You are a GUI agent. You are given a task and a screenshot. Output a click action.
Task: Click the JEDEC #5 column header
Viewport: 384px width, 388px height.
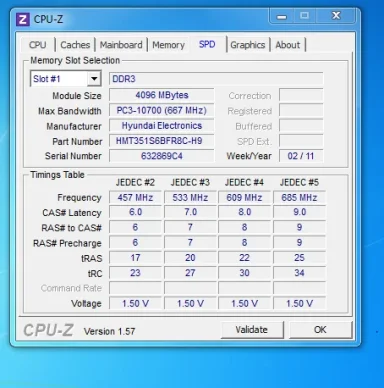coord(299,183)
